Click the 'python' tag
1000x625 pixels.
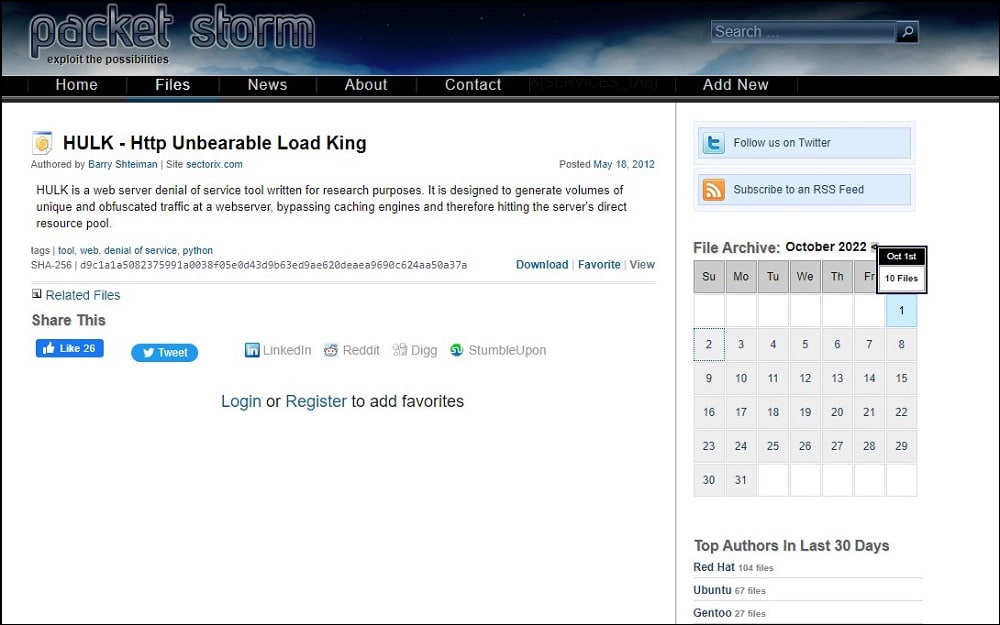pos(198,251)
